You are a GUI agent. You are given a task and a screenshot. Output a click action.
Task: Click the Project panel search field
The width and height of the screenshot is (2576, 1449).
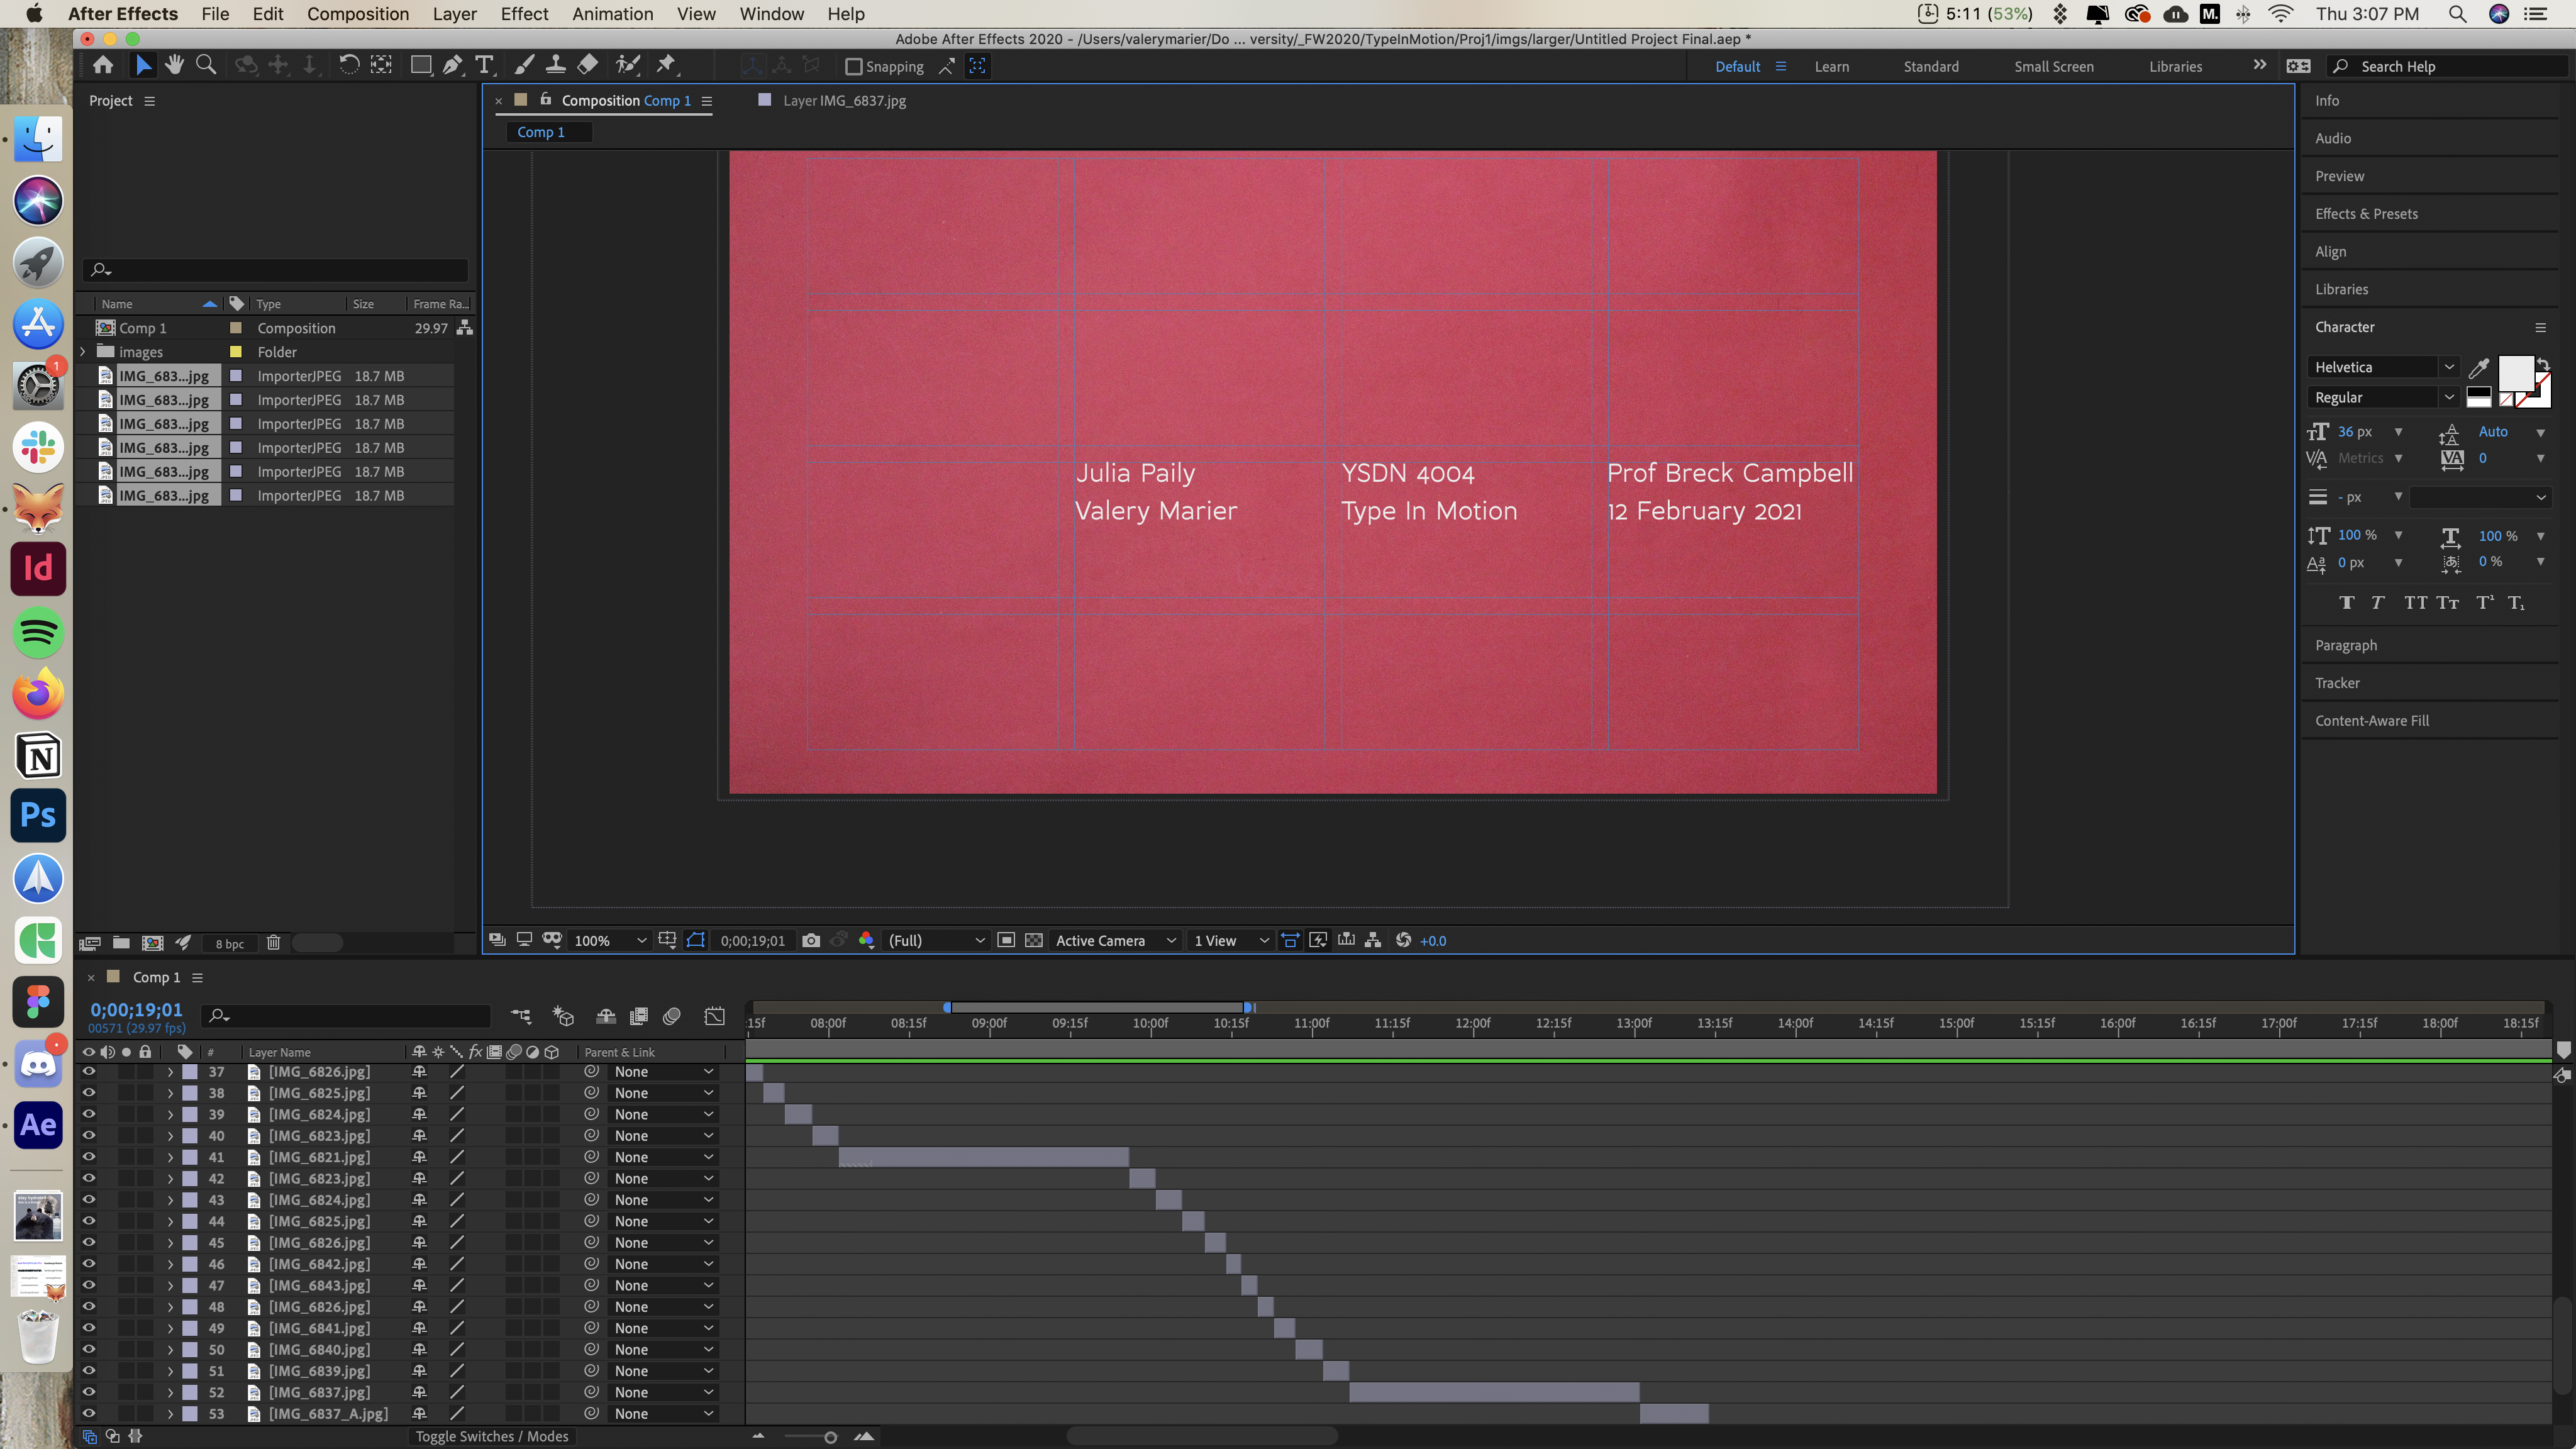pos(276,270)
